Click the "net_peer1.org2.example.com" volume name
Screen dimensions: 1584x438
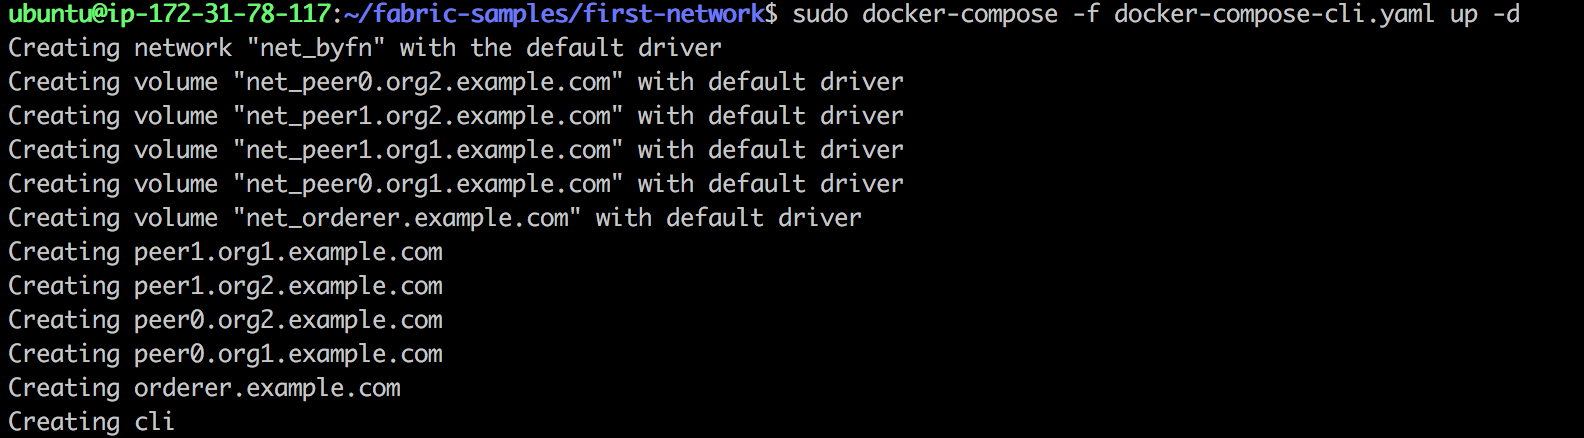(428, 116)
